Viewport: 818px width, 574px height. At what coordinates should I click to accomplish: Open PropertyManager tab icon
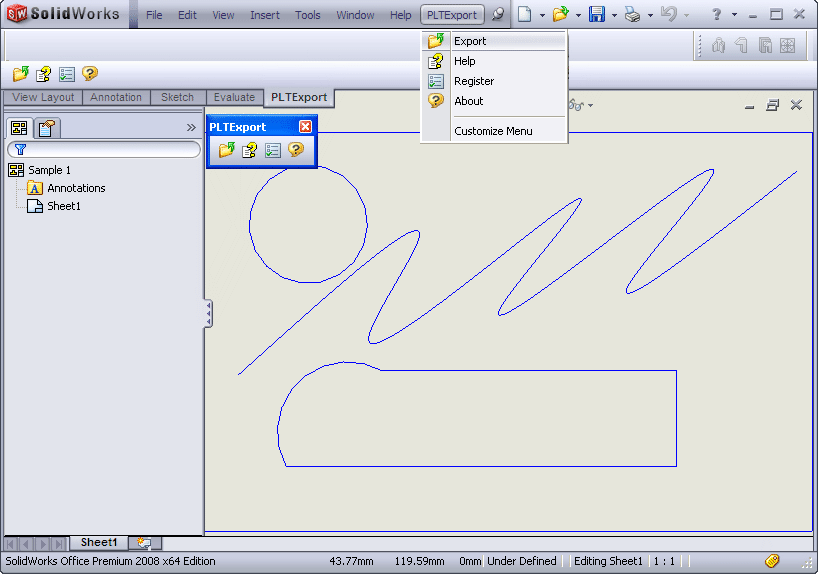[x=46, y=128]
